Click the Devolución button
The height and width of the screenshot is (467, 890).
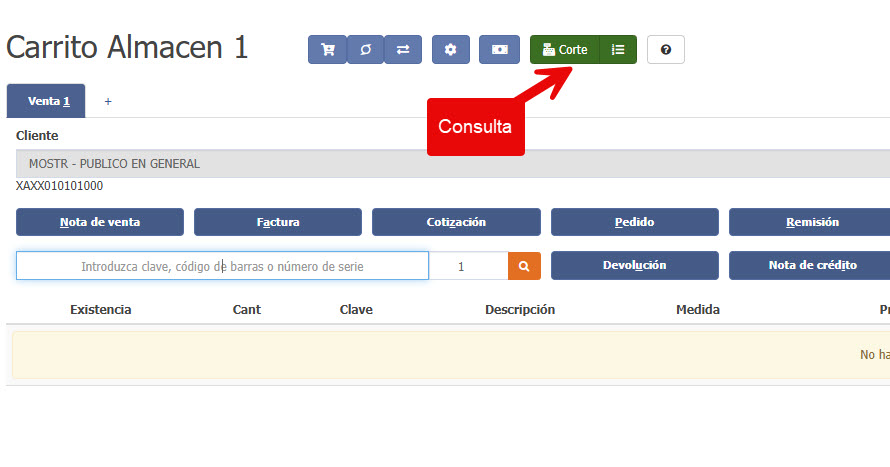(x=634, y=266)
